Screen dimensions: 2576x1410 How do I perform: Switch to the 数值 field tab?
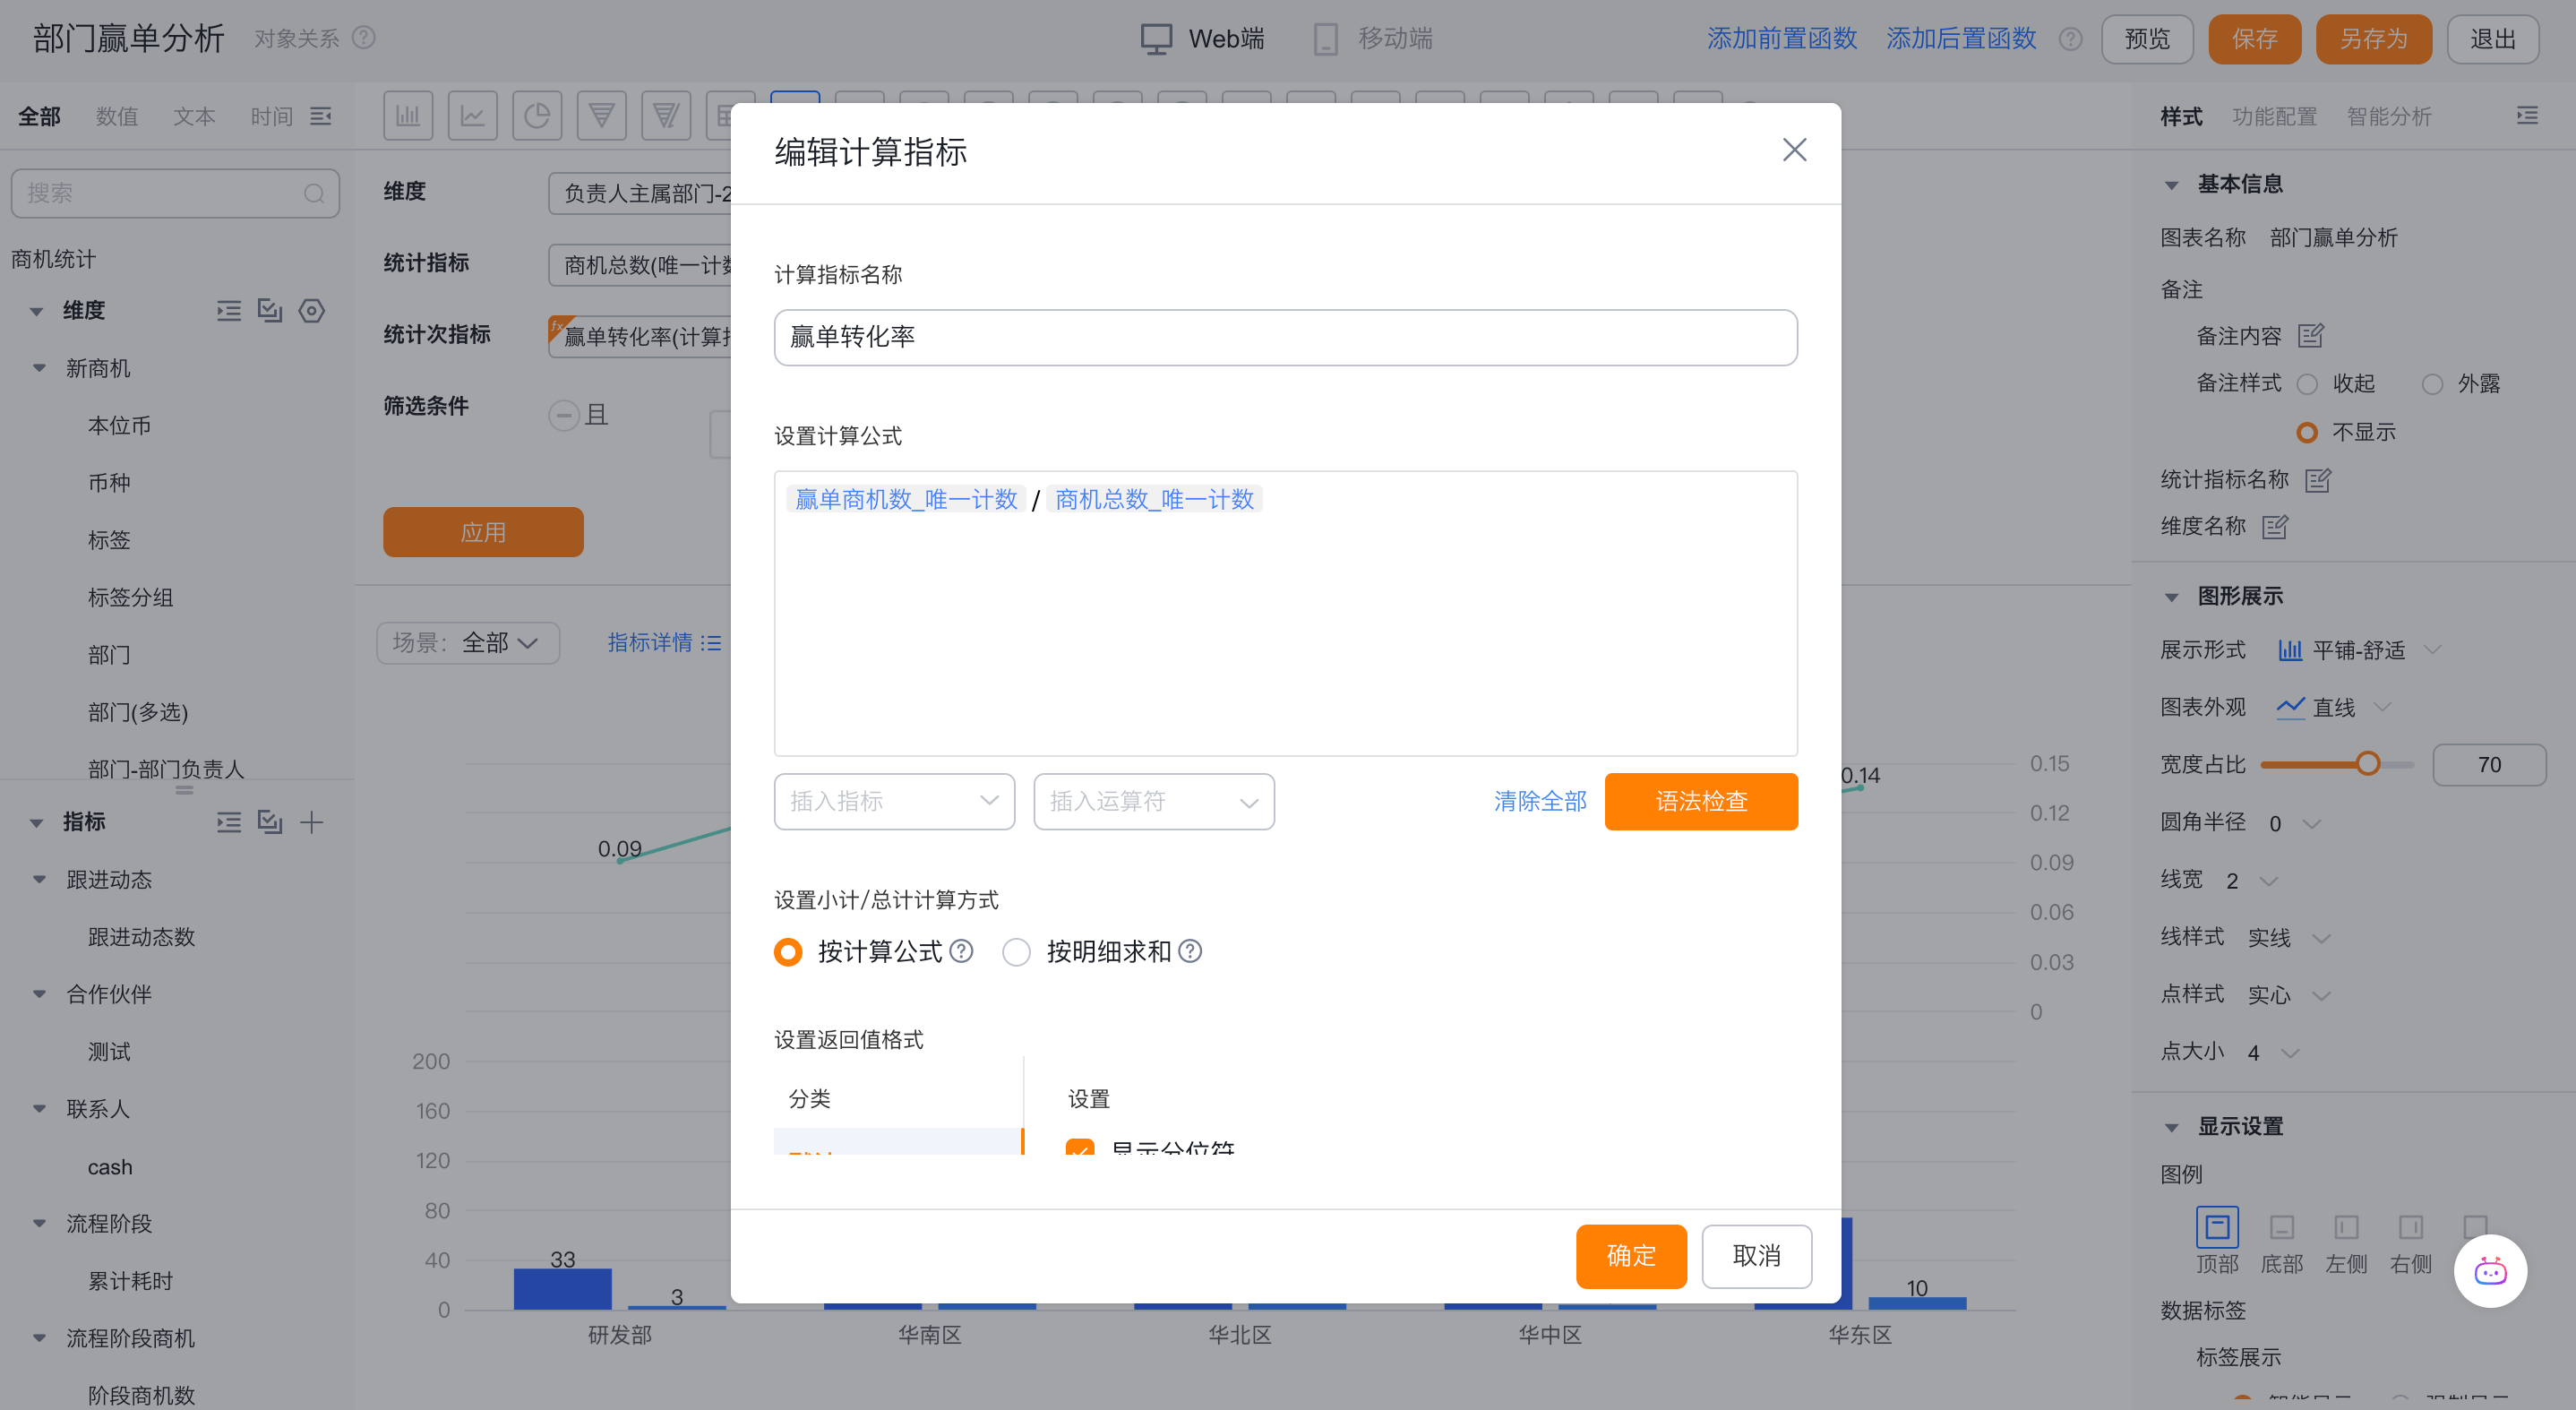(117, 117)
